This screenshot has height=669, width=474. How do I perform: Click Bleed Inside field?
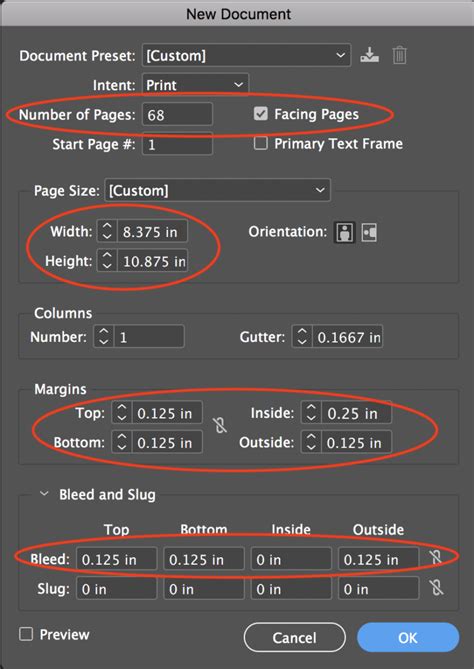(x=291, y=559)
